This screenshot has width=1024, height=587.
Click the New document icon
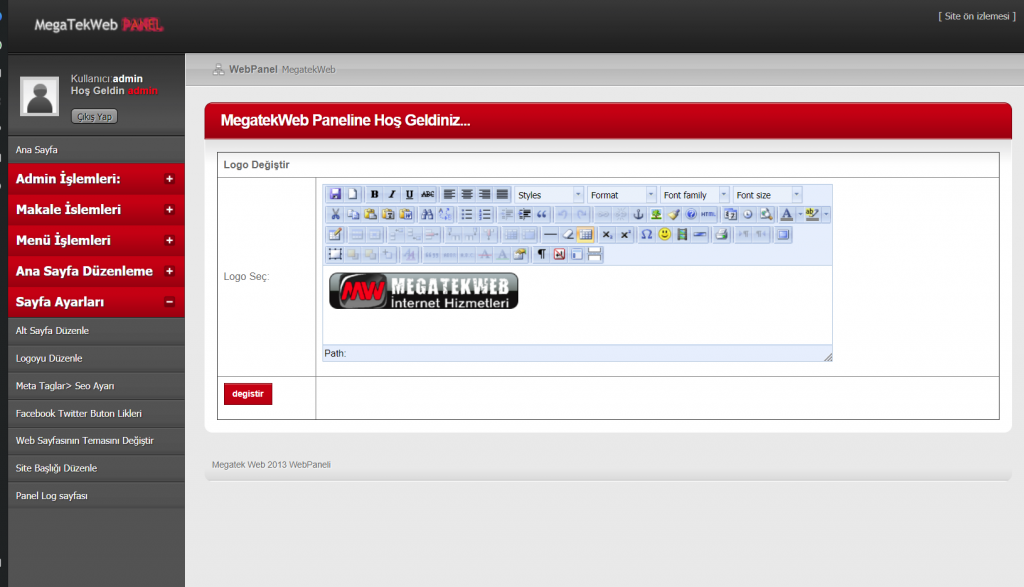(x=353, y=195)
